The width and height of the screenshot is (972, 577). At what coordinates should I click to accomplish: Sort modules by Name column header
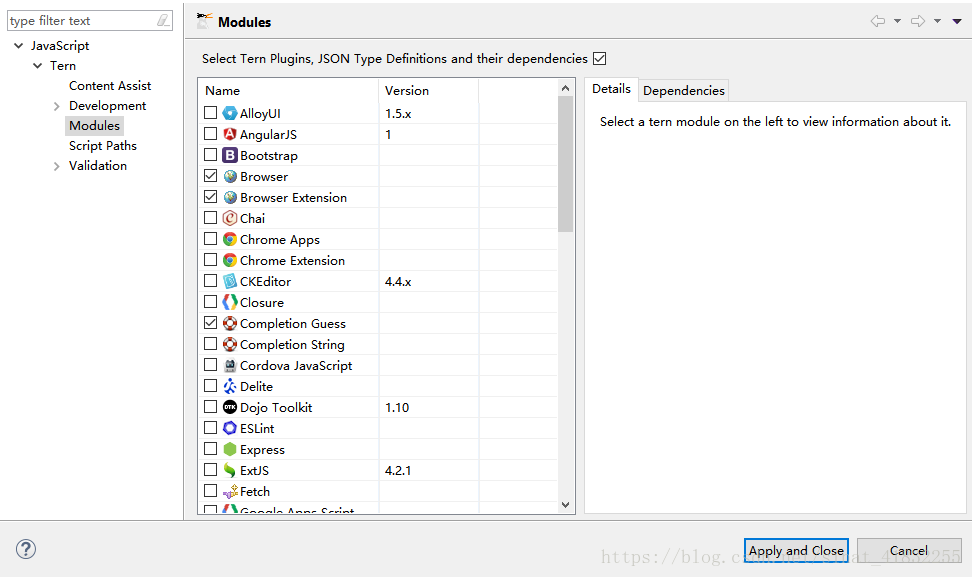point(288,90)
